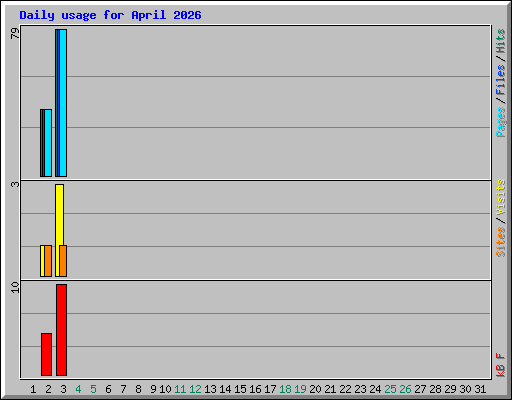Click day label 31 on the x-axis

click(x=480, y=389)
